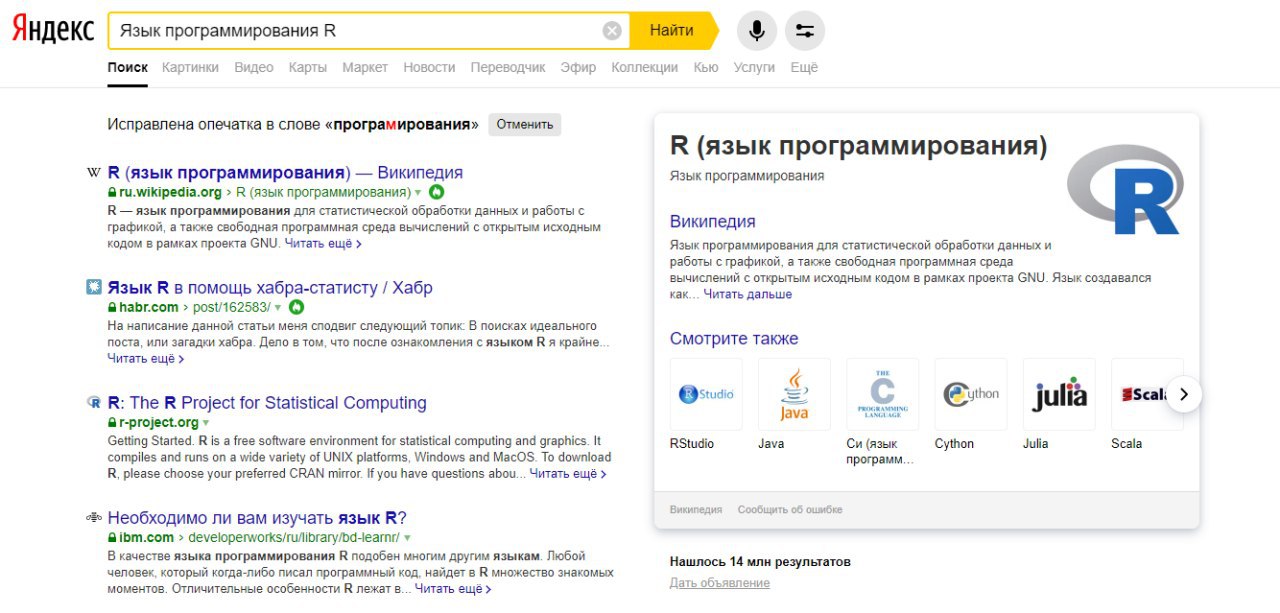Click RStudio caption under its thumbnail

point(692,443)
